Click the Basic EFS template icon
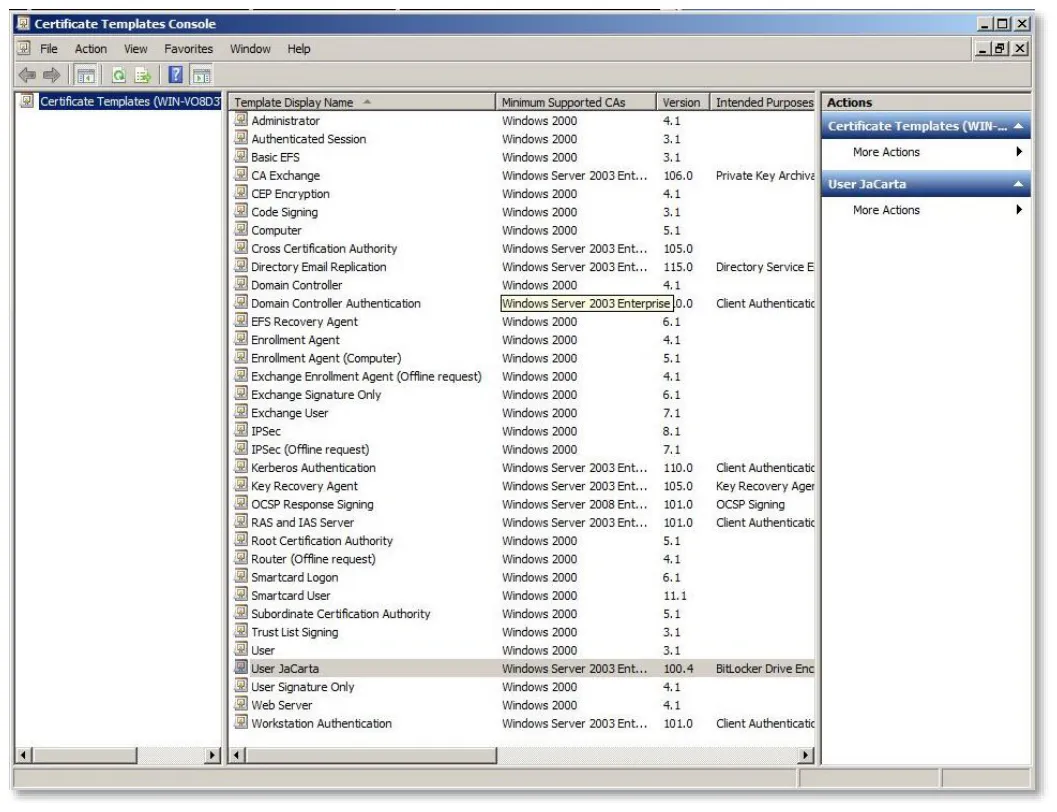1057x812 pixels. point(241,156)
